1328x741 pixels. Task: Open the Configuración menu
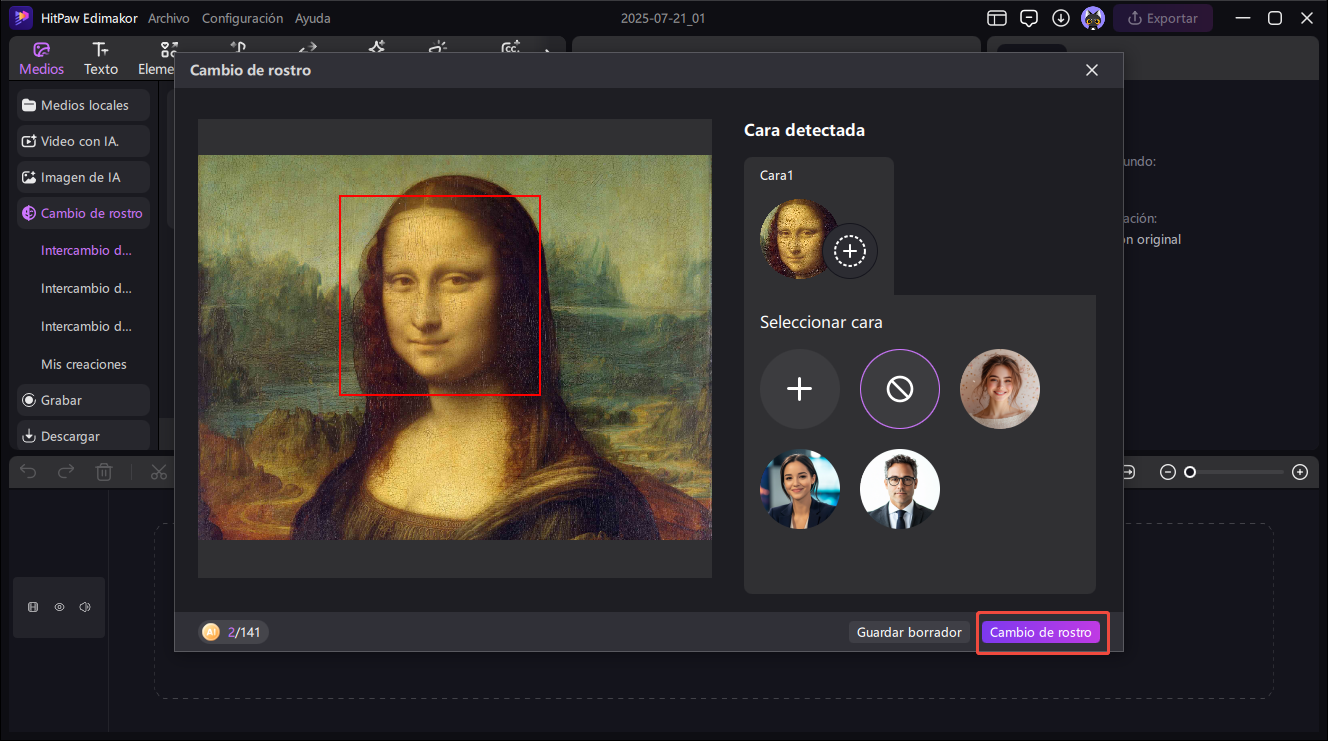(242, 18)
